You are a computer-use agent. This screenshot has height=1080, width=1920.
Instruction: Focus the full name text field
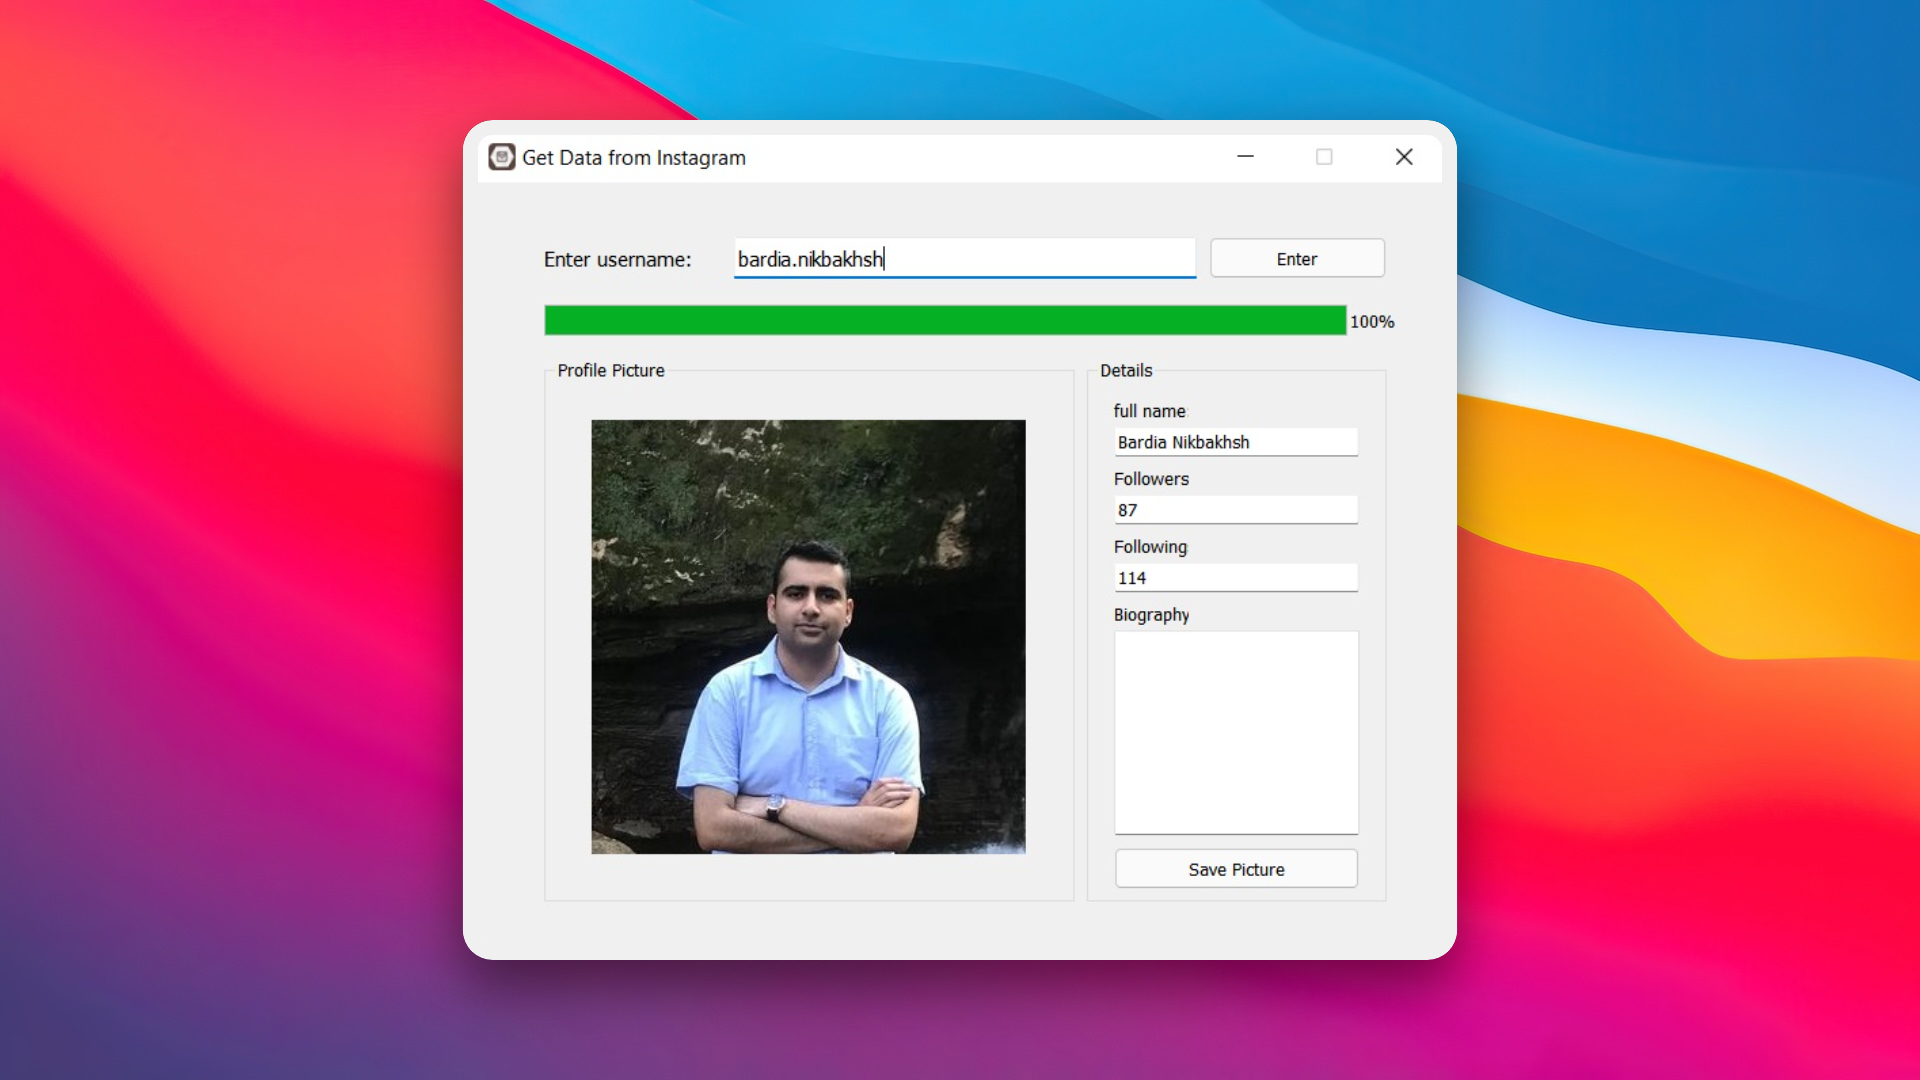(1236, 442)
